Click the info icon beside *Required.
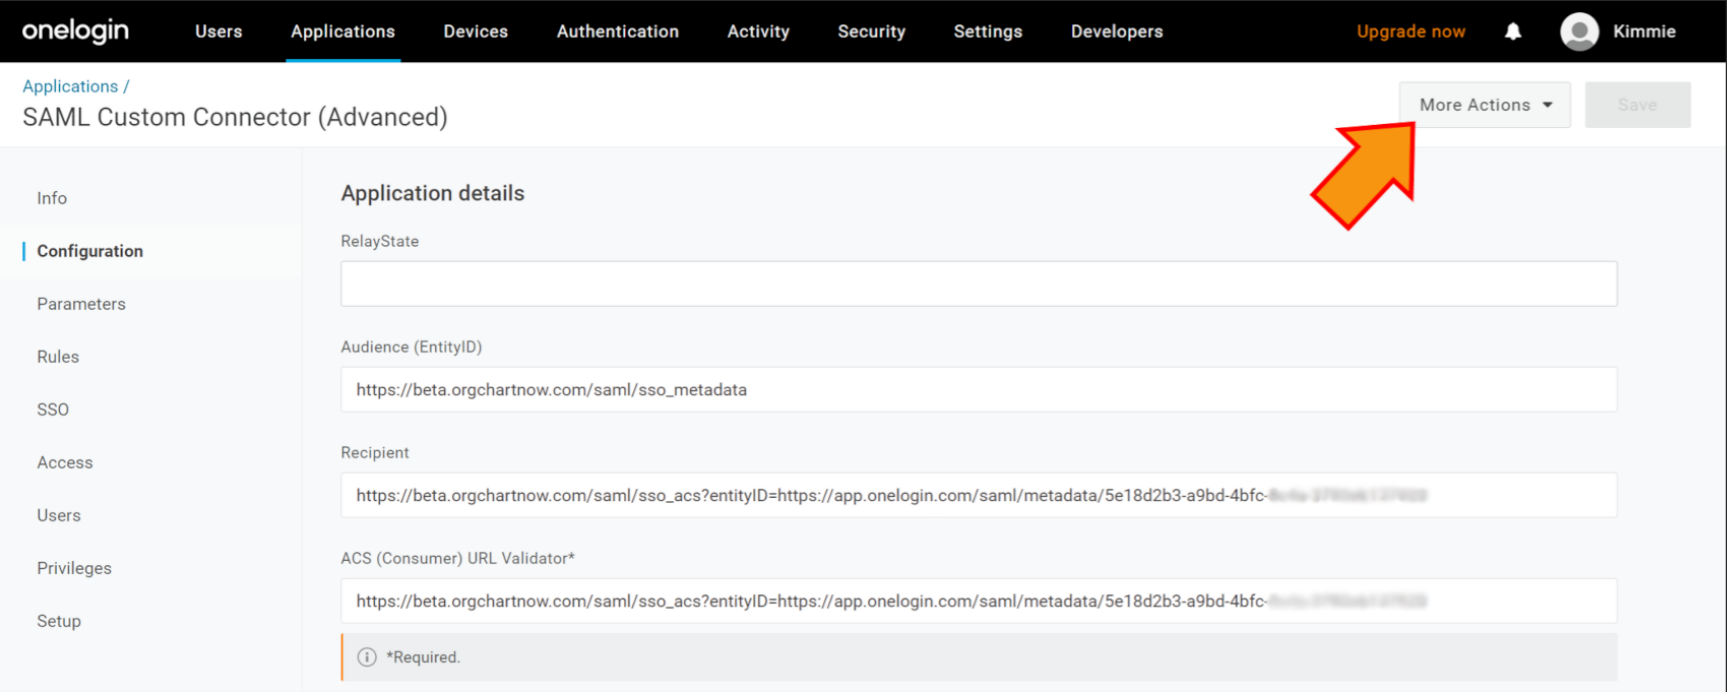 click(367, 657)
